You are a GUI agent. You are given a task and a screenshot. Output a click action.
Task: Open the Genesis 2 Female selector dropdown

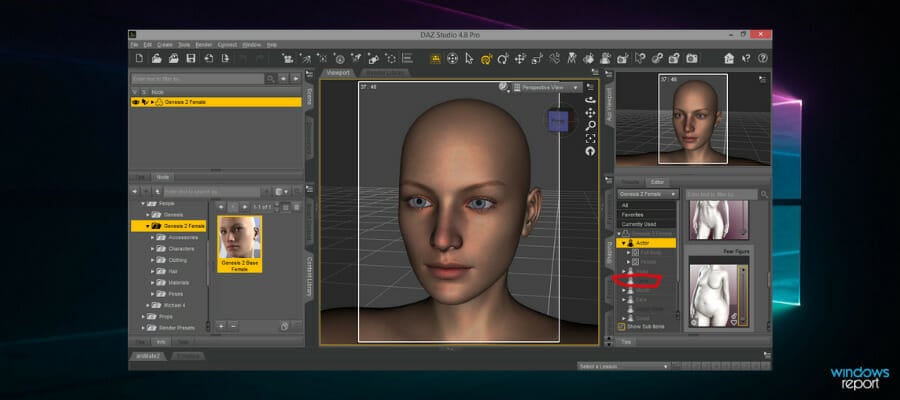point(648,195)
